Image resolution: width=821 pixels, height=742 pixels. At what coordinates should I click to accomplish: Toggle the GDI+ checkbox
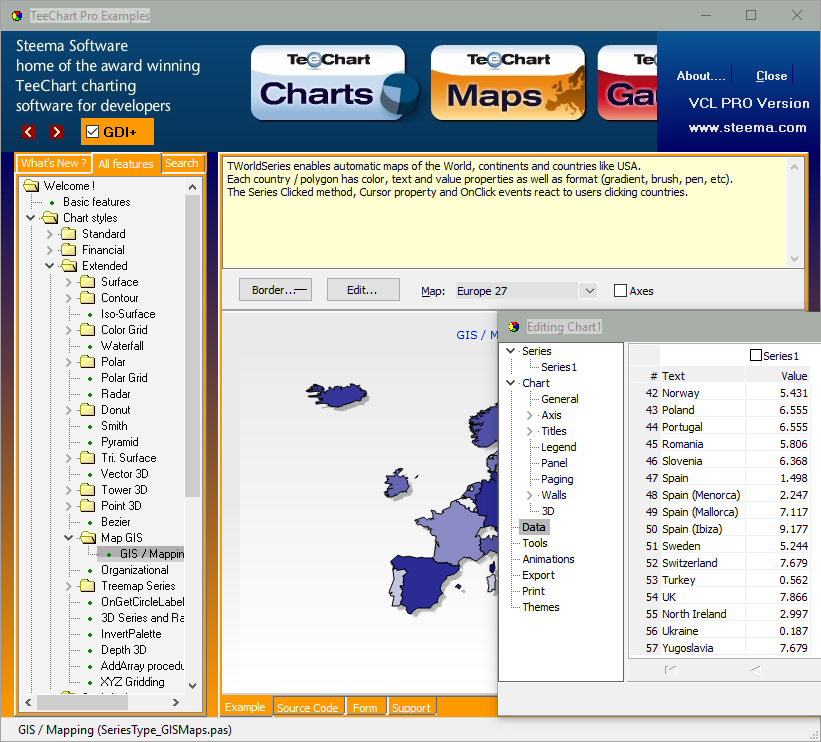[92, 131]
